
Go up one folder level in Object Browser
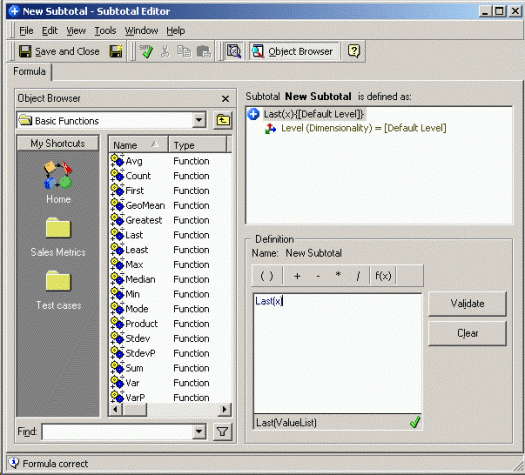pos(223,120)
